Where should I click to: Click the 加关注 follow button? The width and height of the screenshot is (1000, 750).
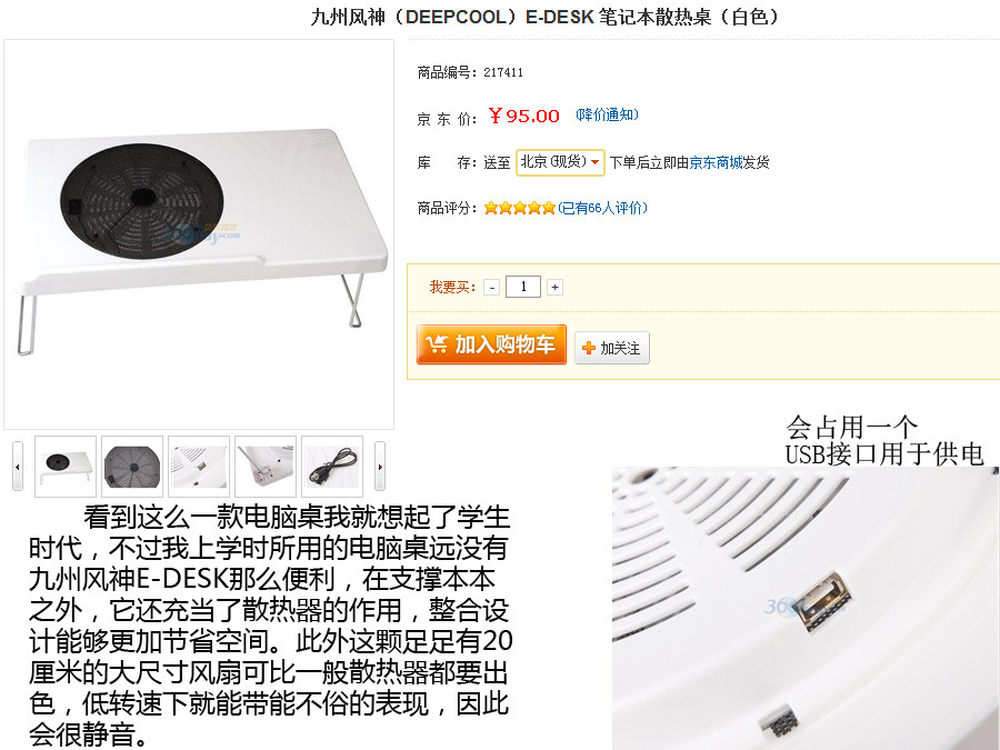tap(612, 348)
